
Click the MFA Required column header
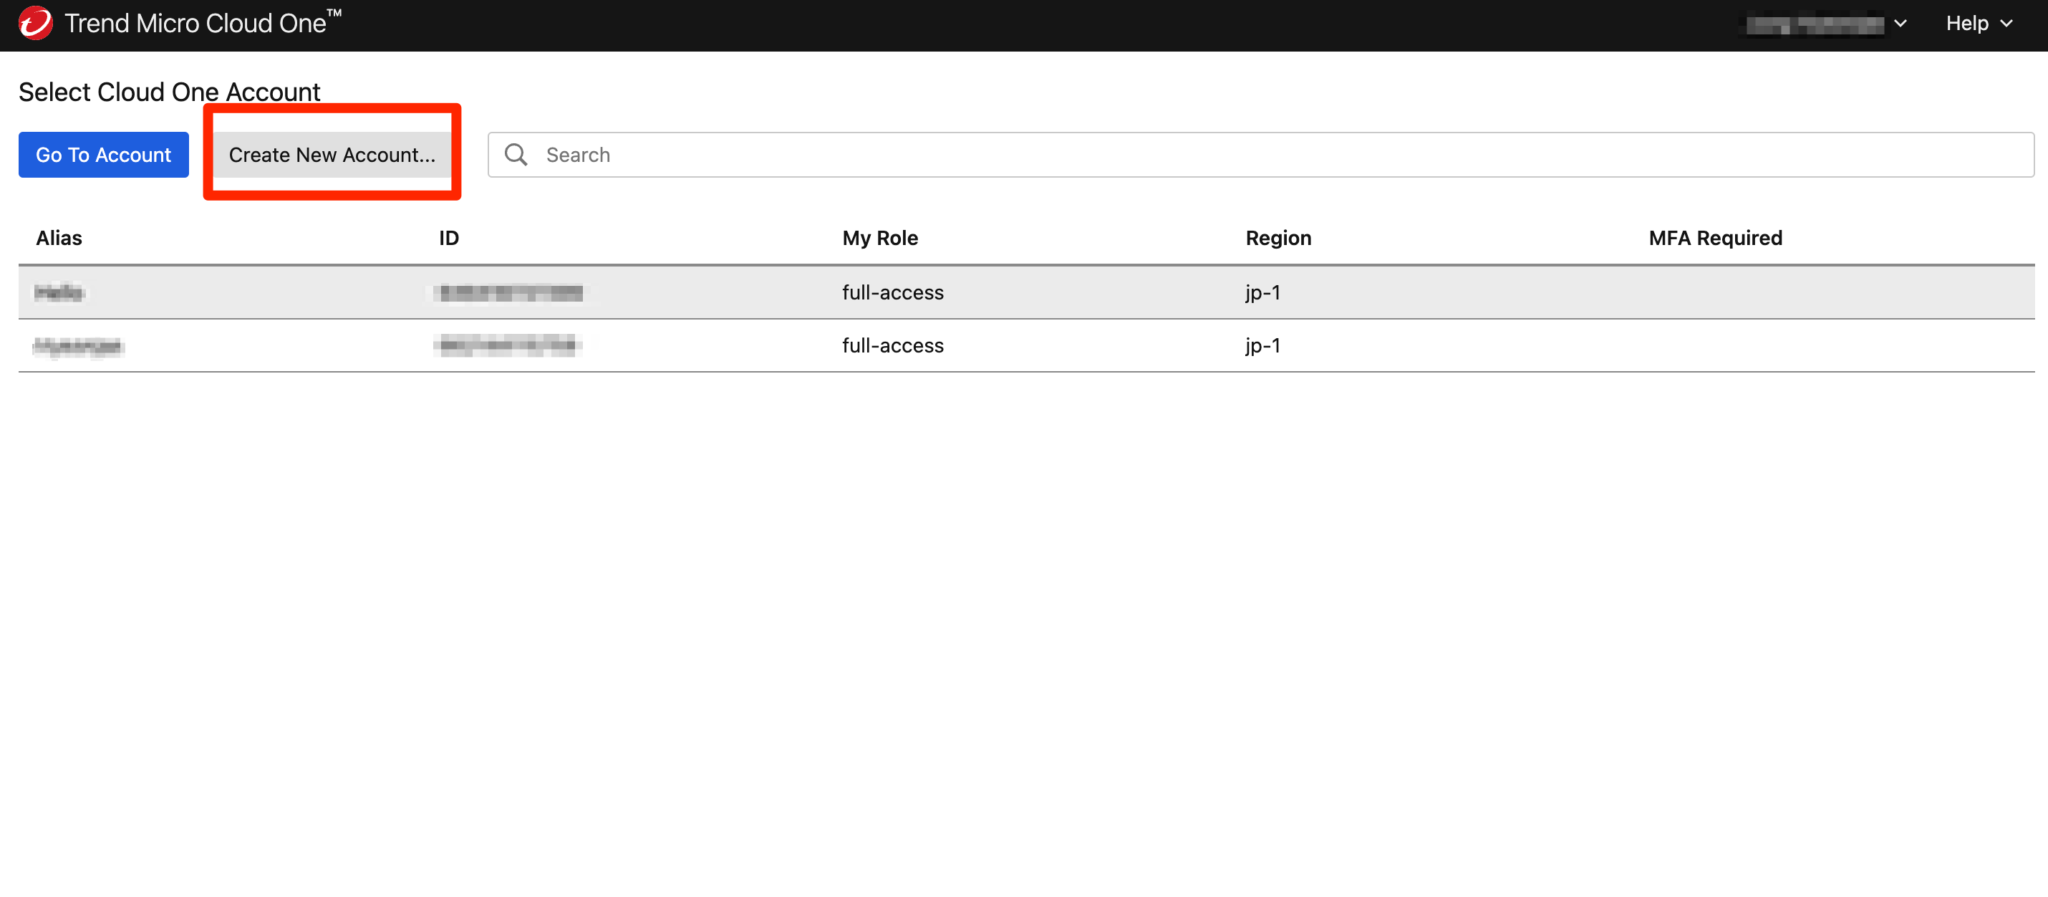point(1715,238)
